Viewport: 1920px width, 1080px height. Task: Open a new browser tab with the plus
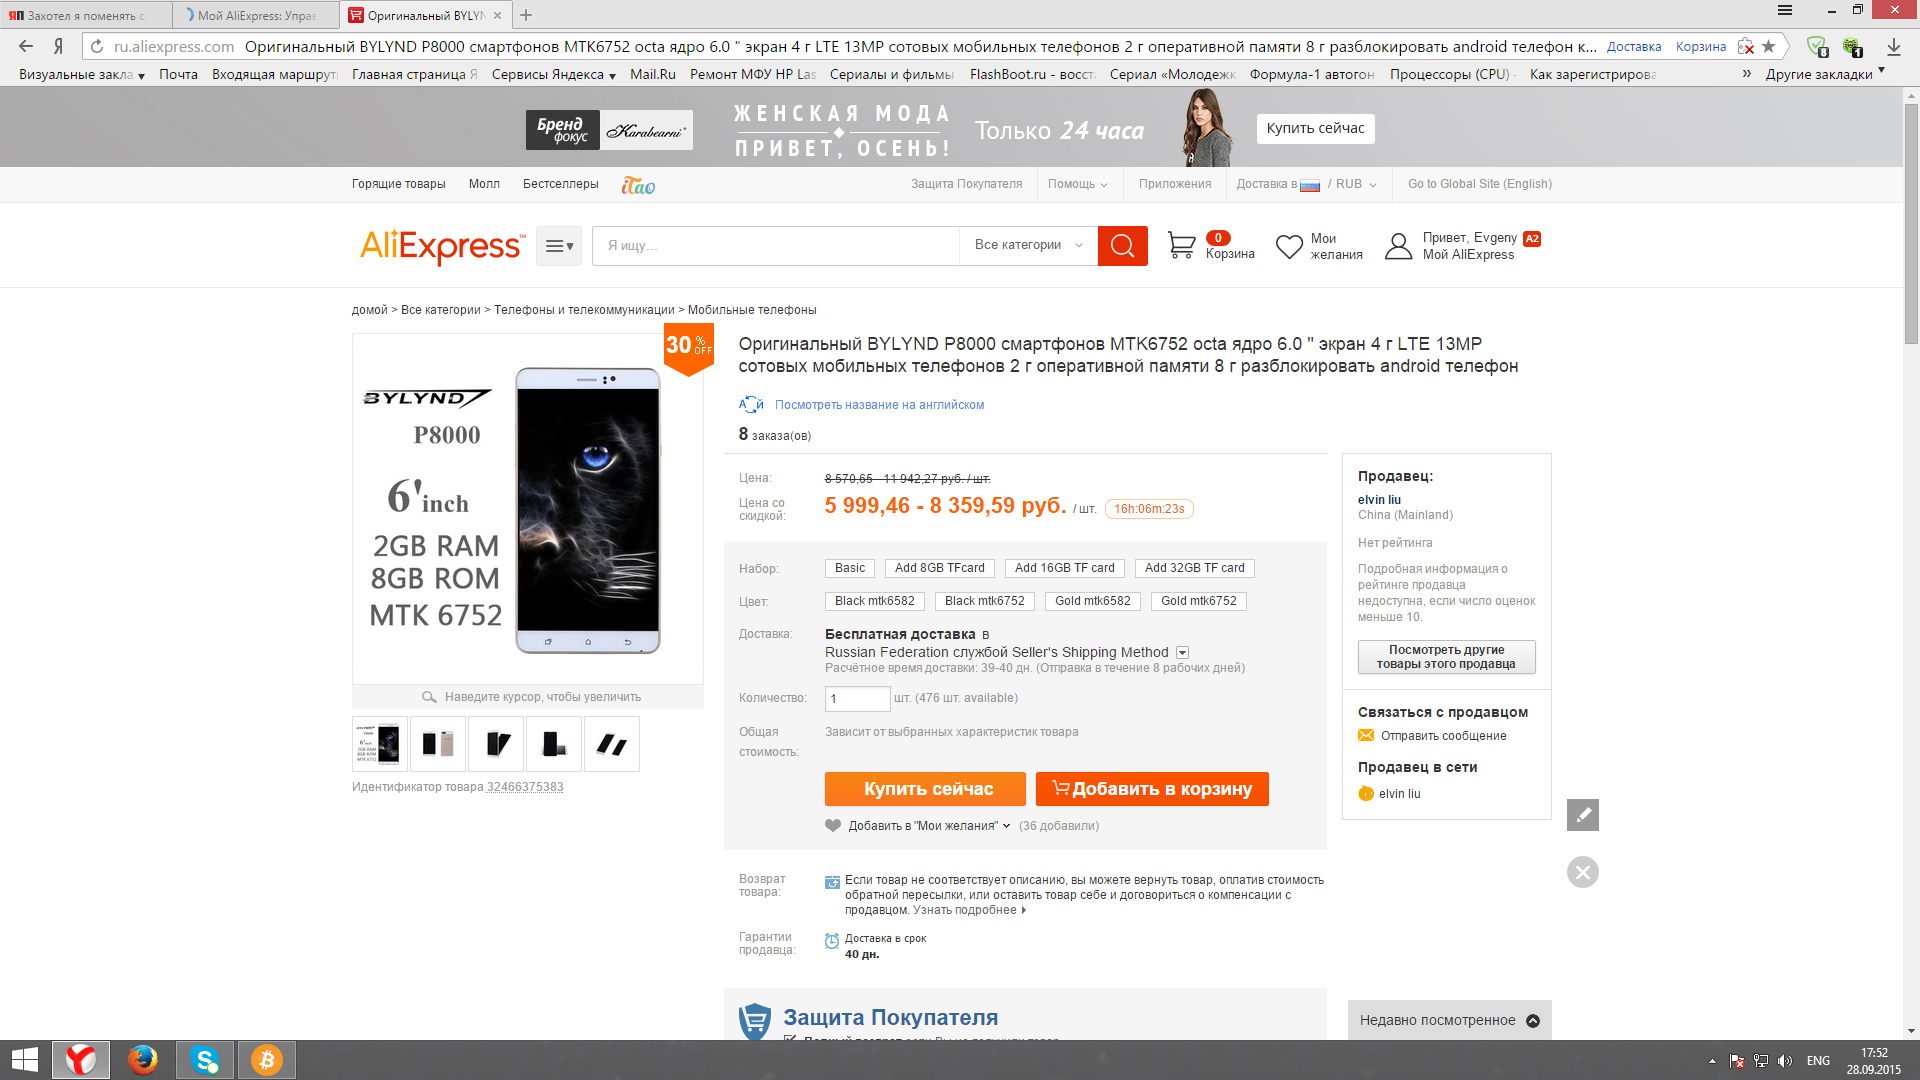pos(526,15)
